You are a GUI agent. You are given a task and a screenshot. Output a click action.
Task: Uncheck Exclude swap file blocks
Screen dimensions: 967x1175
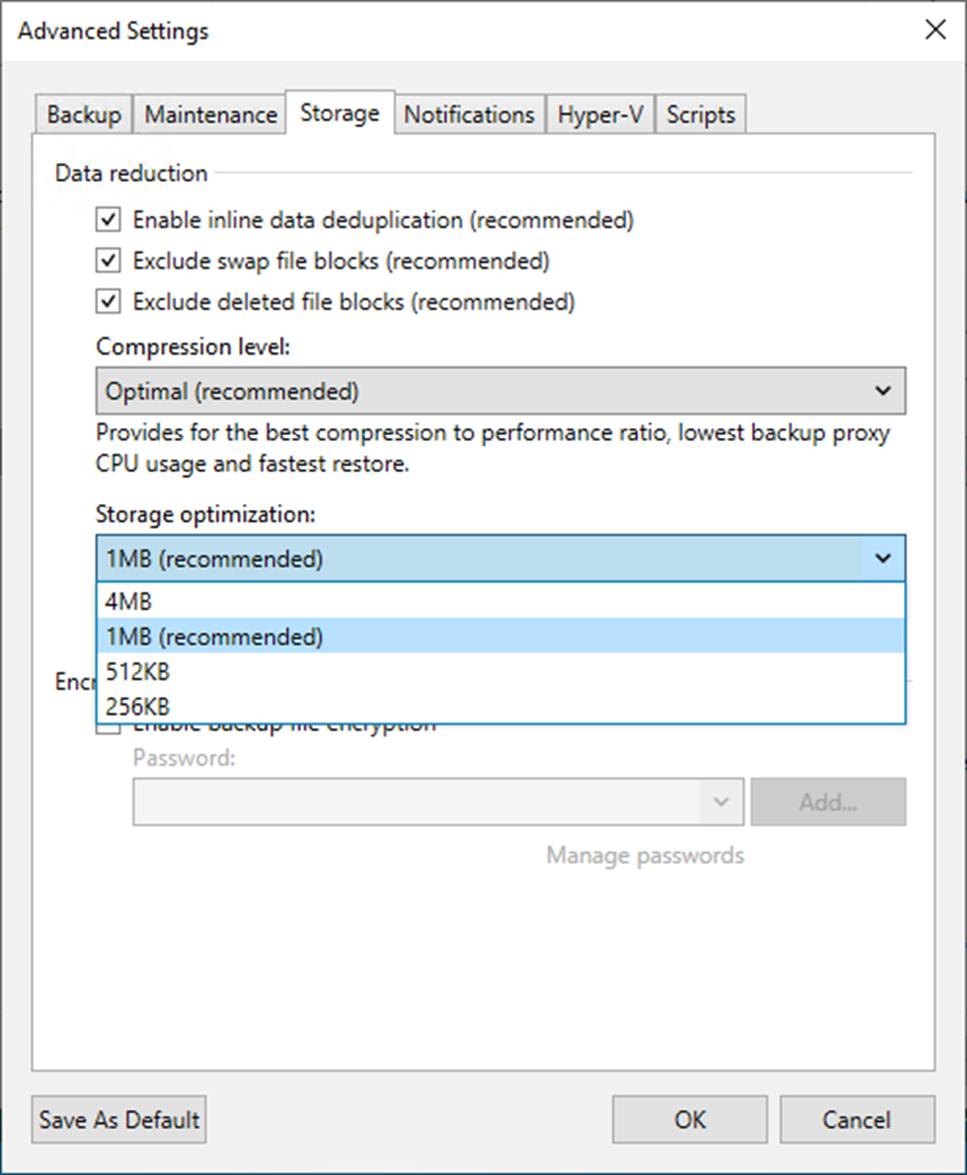click(107, 260)
